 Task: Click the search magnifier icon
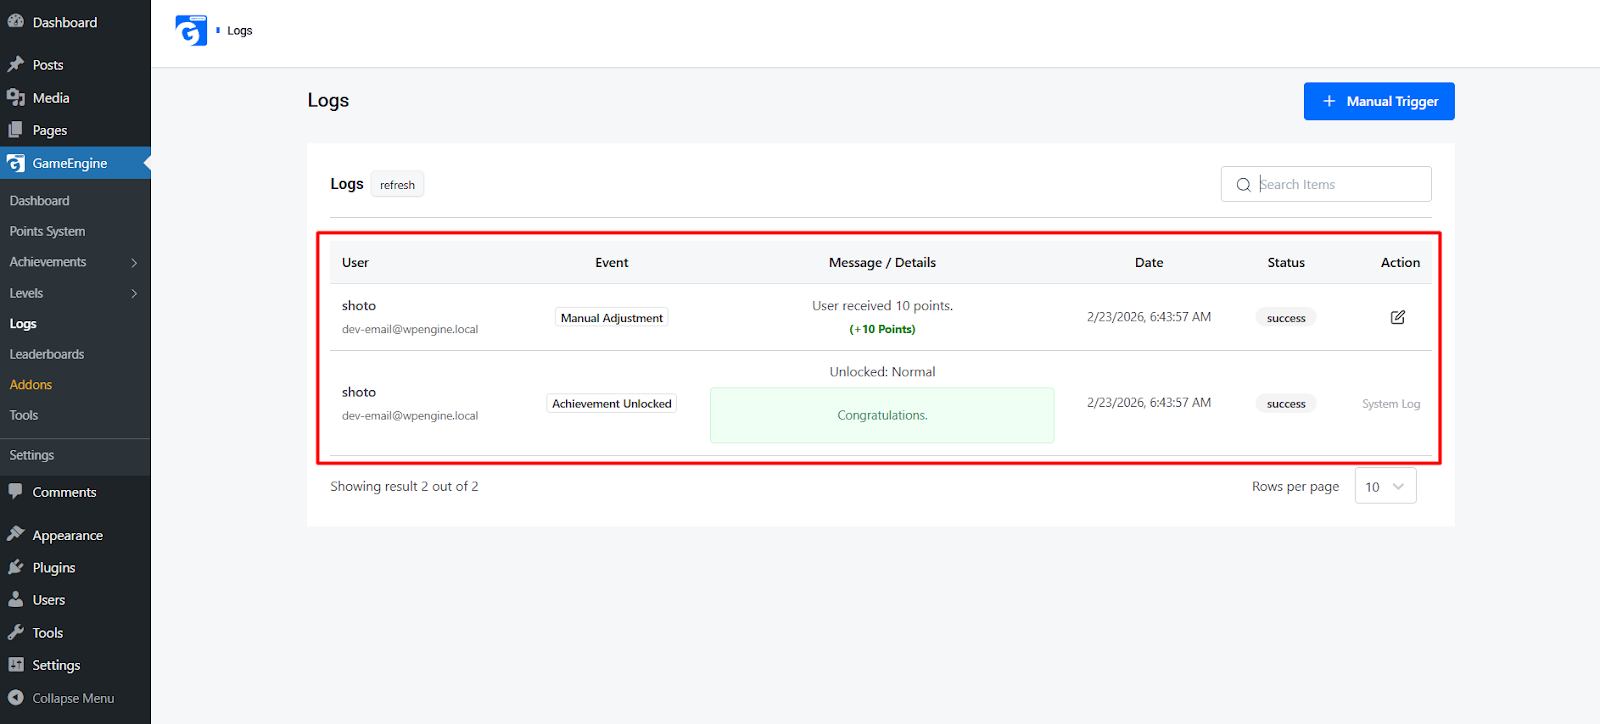coord(1244,184)
